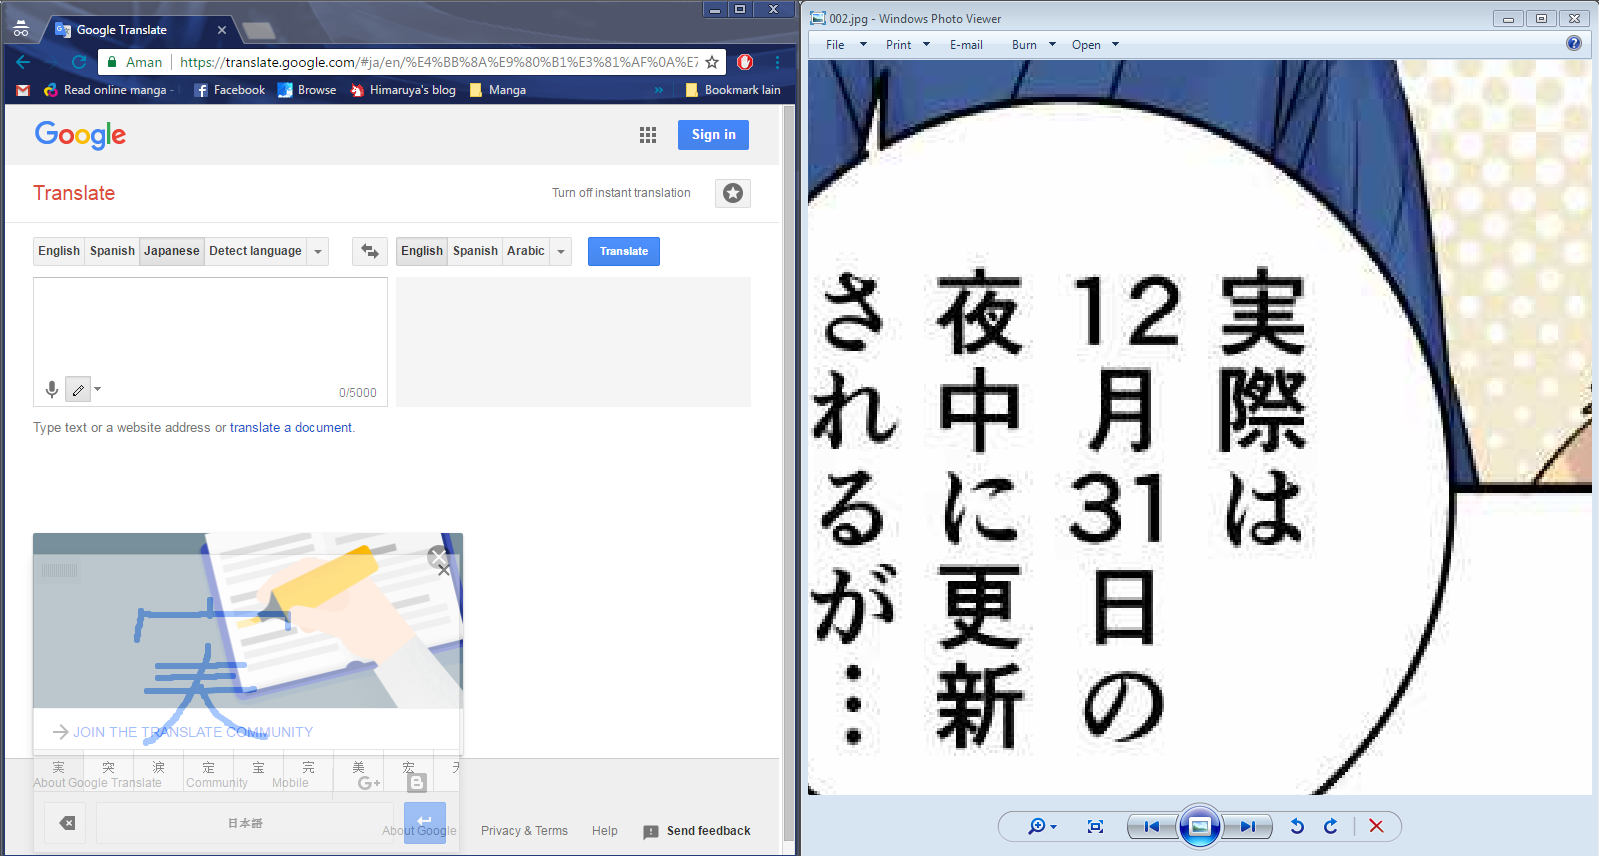Select Arabic as target language
Image resolution: width=1599 pixels, height=856 pixels.
click(x=526, y=251)
